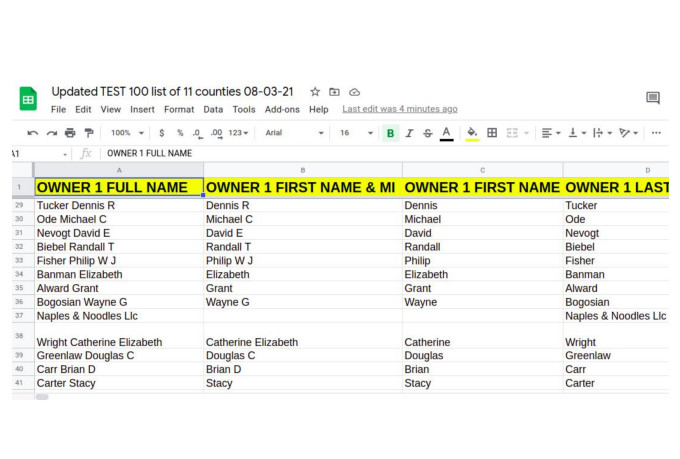This screenshot has height=459, width=680.
Task: Open the View menu
Action: (111, 109)
